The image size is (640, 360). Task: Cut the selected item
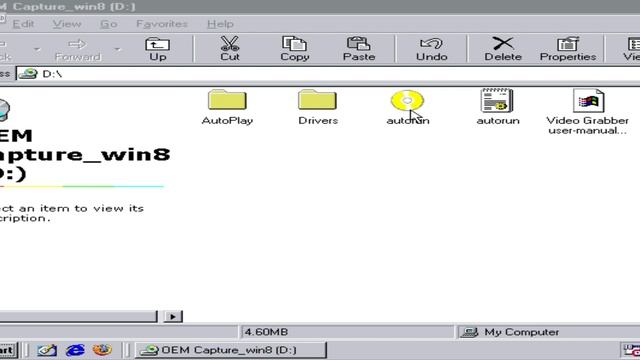coord(230,49)
